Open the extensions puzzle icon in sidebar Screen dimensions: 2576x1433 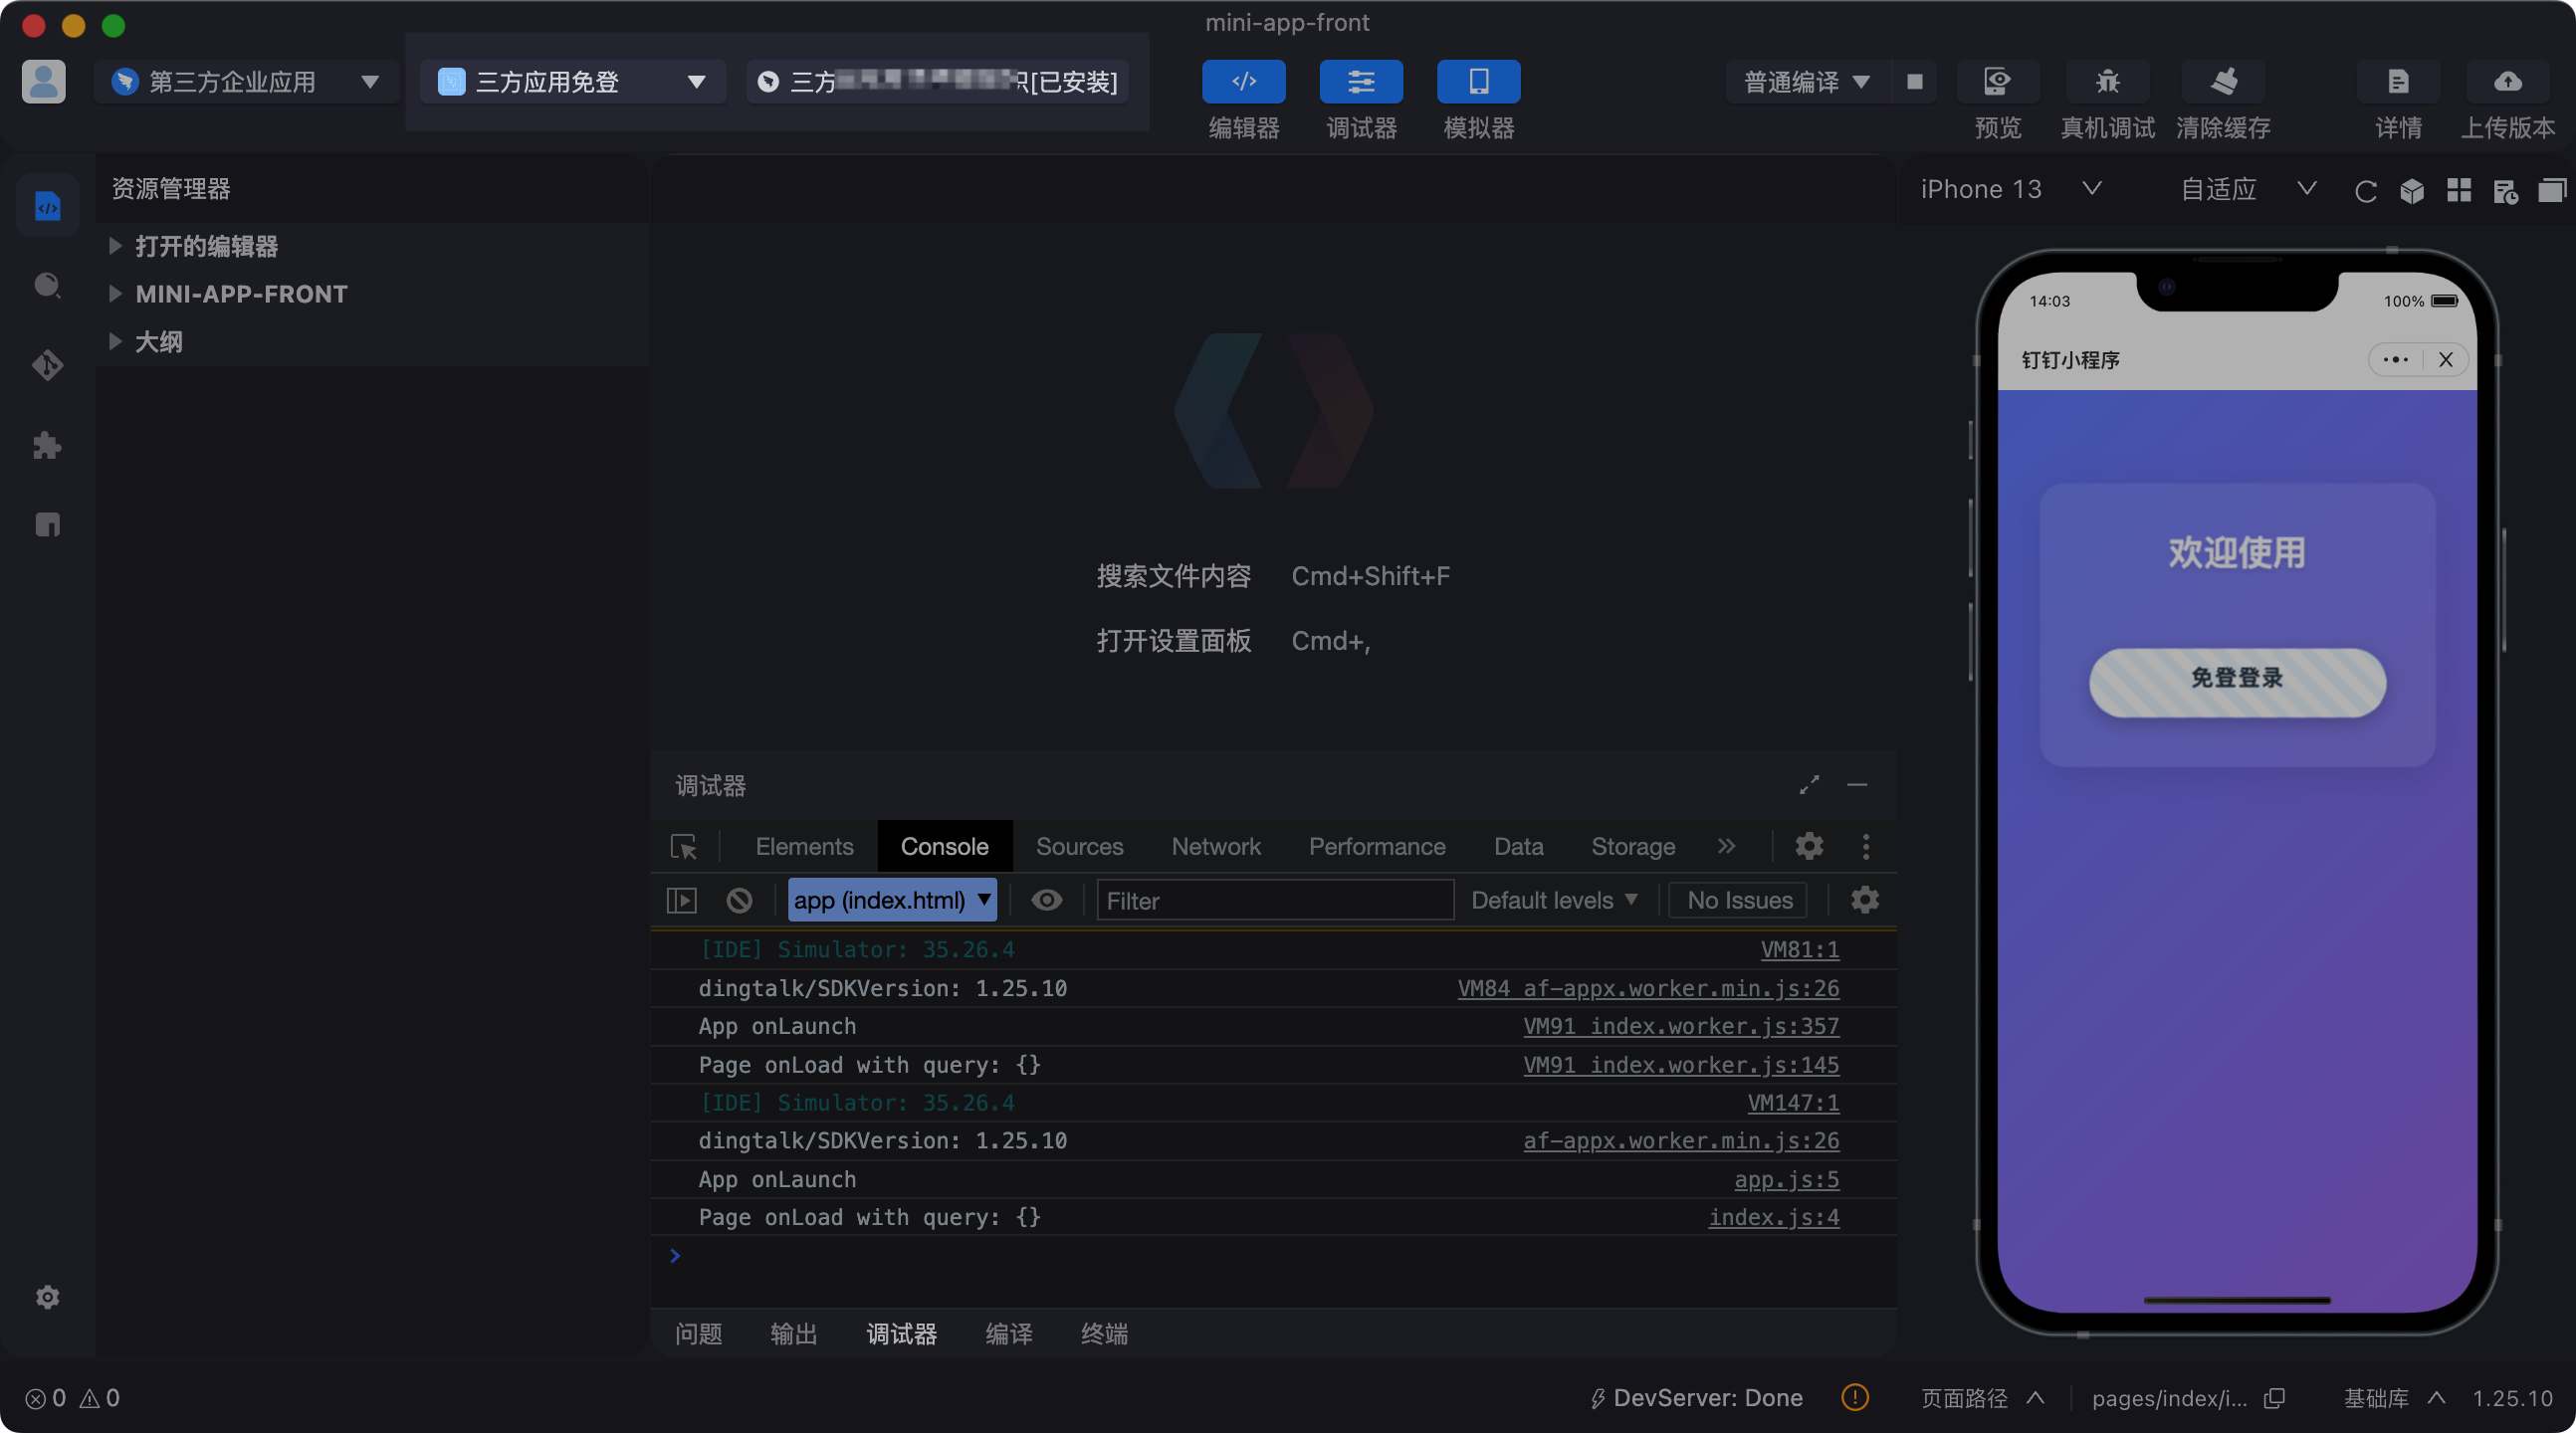click(47, 445)
